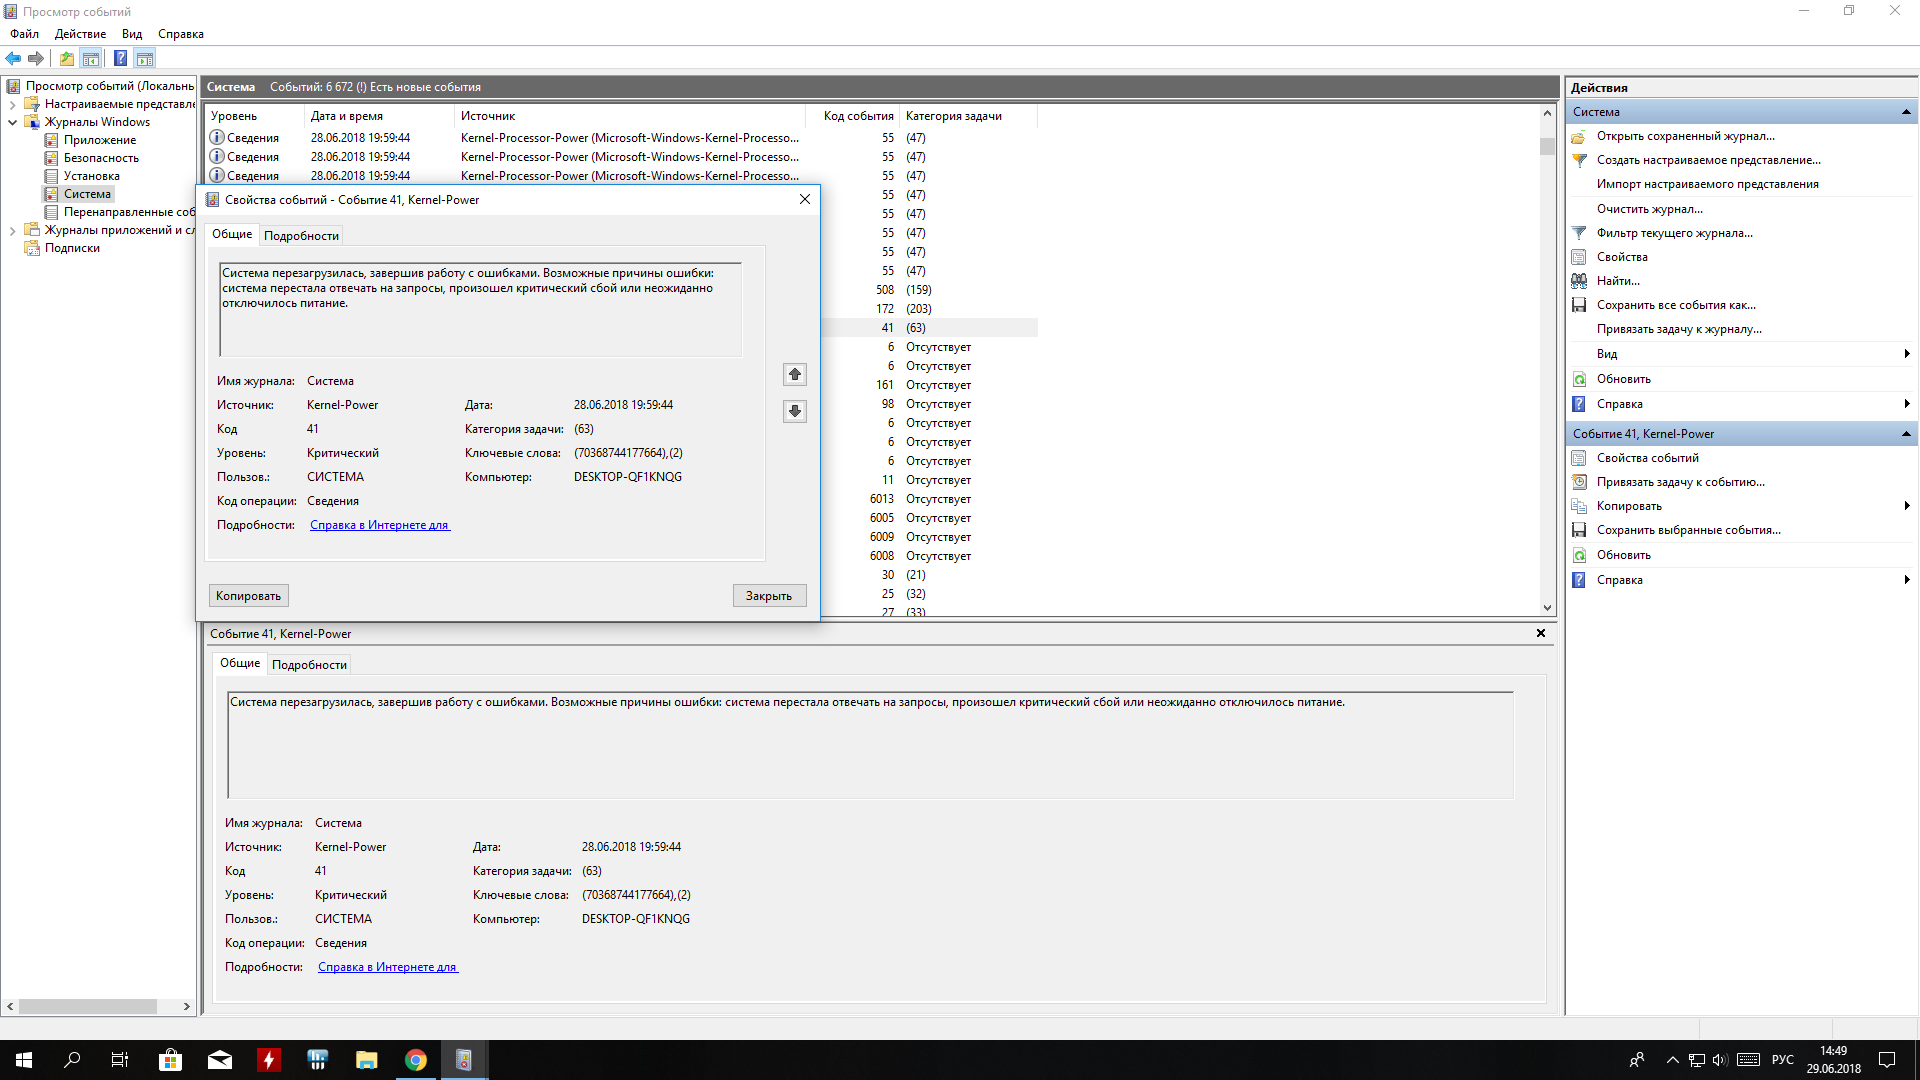Select the Безопасность log in tree
1920x1080 pixels.
(x=101, y=158)
